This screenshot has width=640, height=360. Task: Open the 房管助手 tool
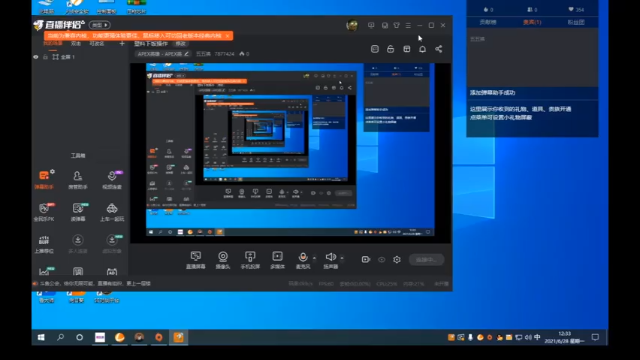(78, 179)
